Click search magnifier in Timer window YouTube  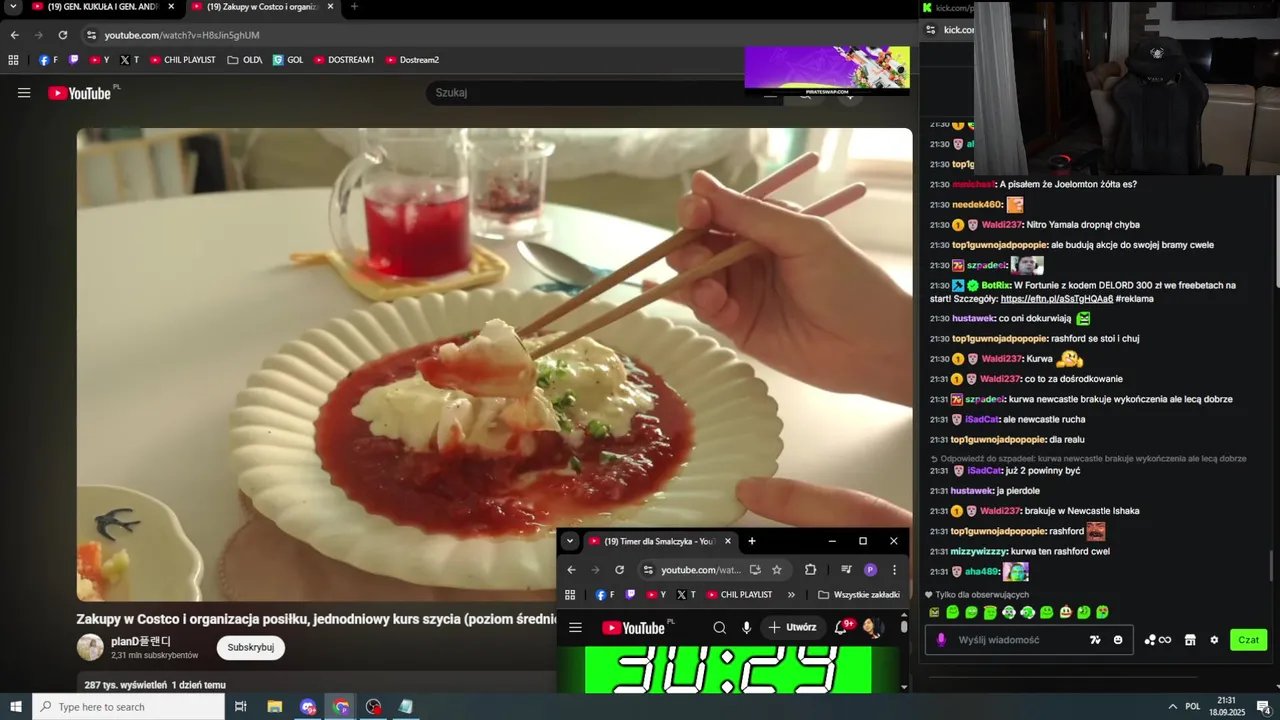(719, 628)
